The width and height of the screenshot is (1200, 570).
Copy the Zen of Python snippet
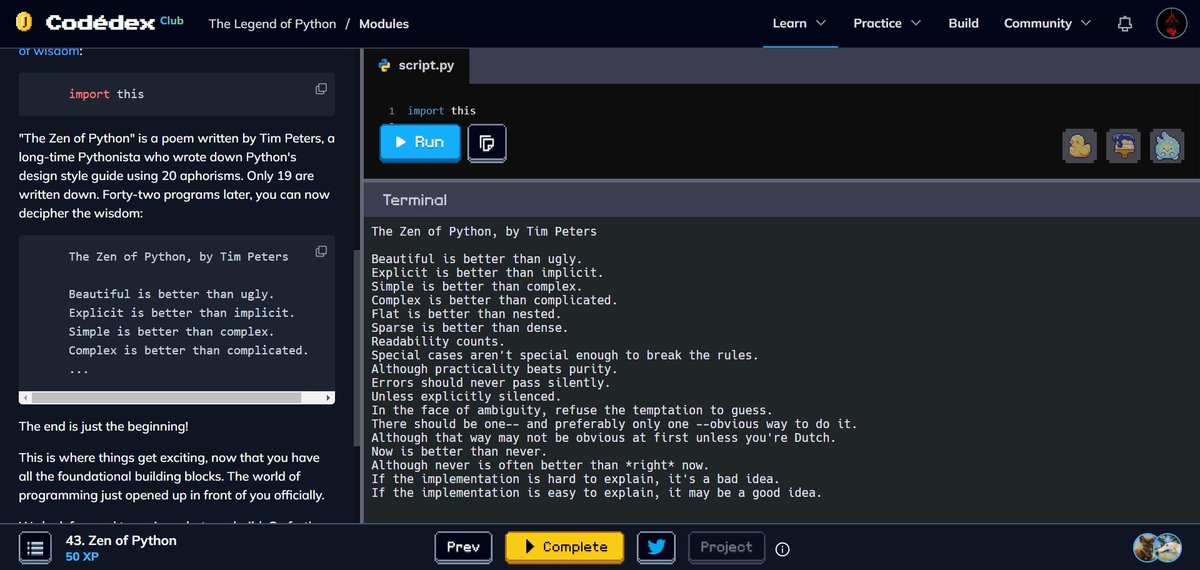[321, 251]
